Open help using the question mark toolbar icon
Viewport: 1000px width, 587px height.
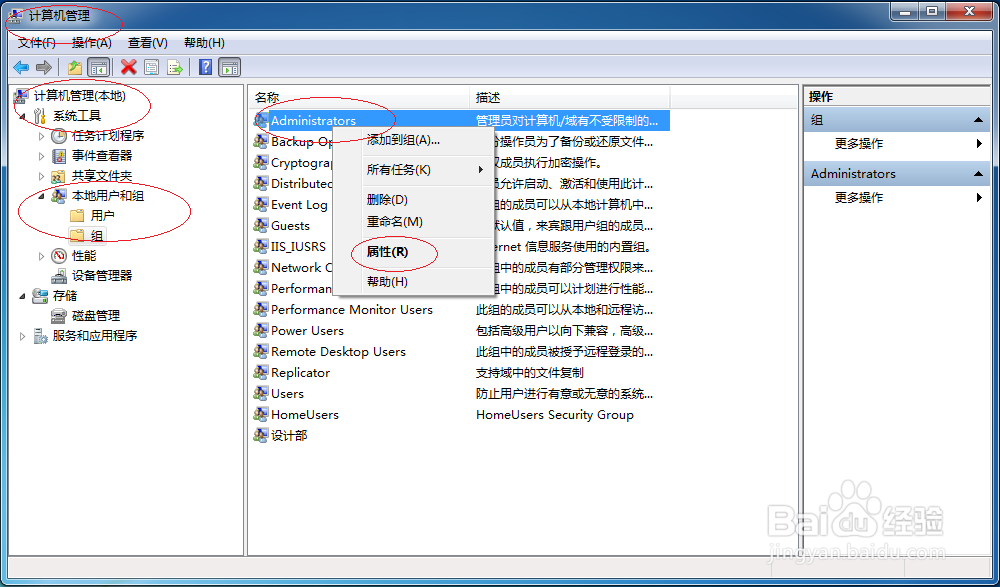[205, 67]
